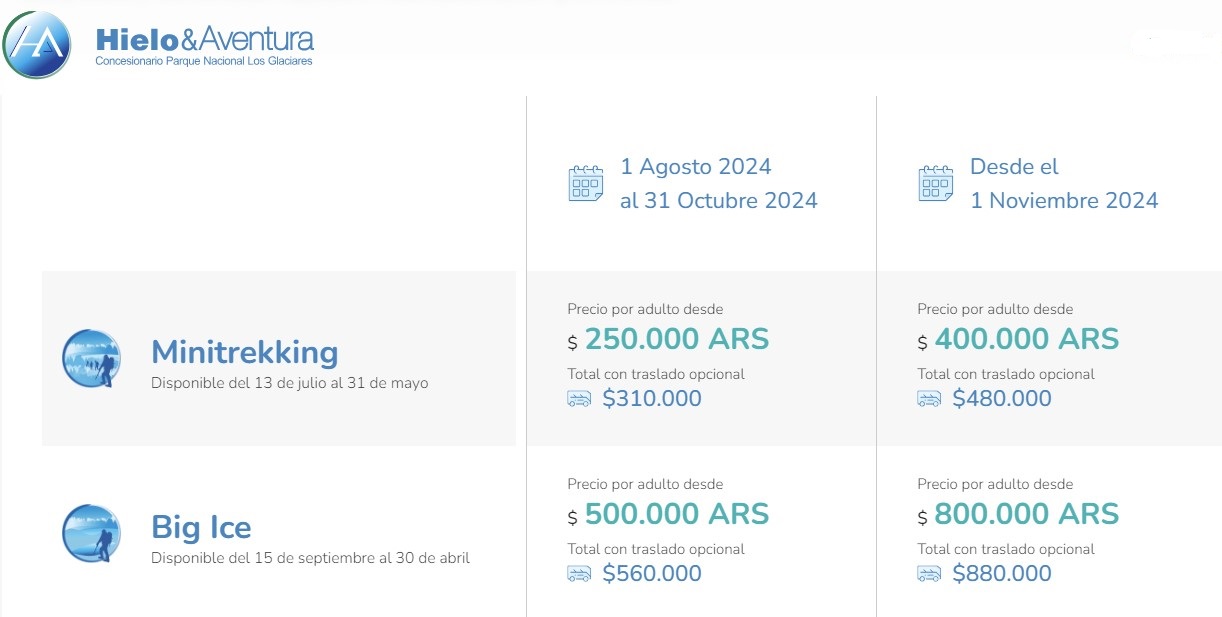Click the calendar icon for 1 Noviembre 2024
This screenshot has height=617, width=1222.
pos(936,184)
